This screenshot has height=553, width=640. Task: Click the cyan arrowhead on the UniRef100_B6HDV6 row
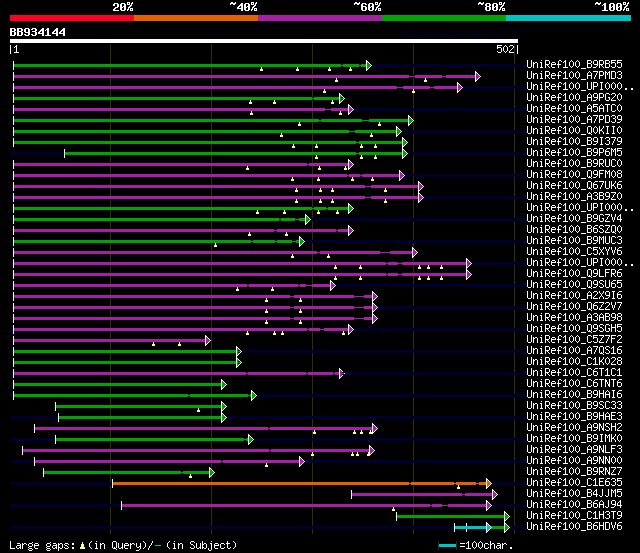coord(489,528)
